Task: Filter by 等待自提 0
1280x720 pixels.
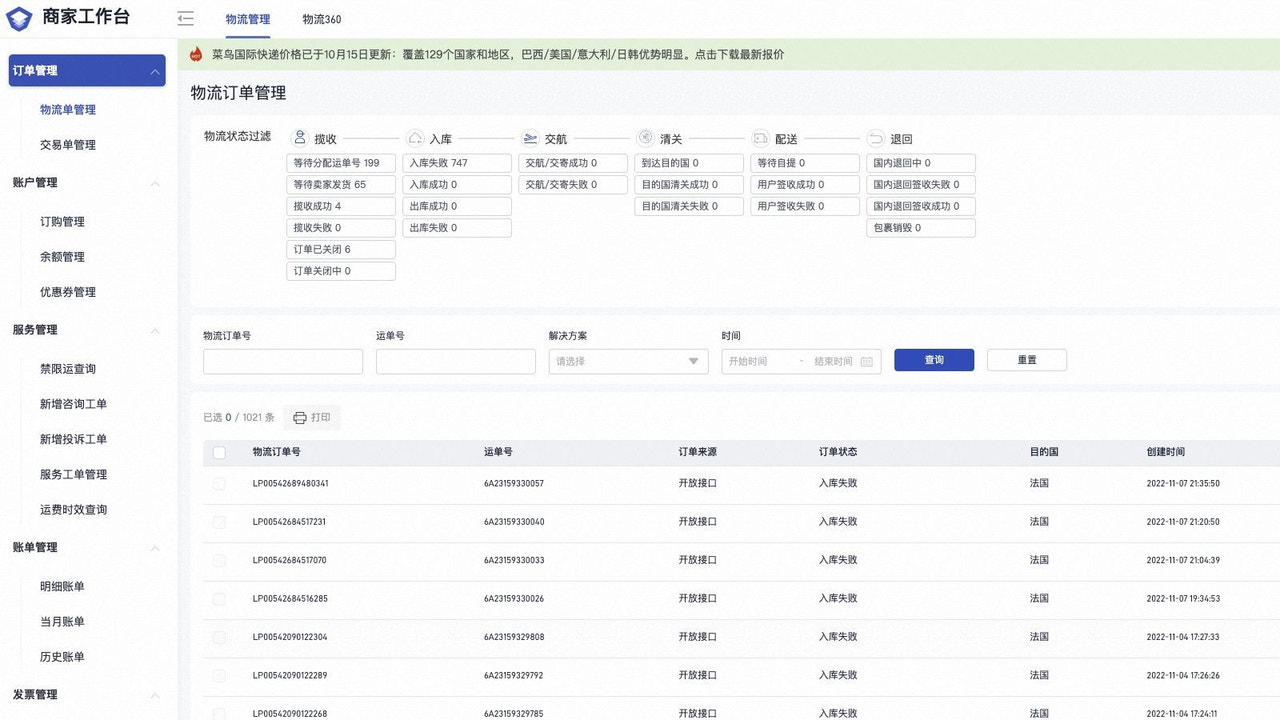Action: pos(805,163)
